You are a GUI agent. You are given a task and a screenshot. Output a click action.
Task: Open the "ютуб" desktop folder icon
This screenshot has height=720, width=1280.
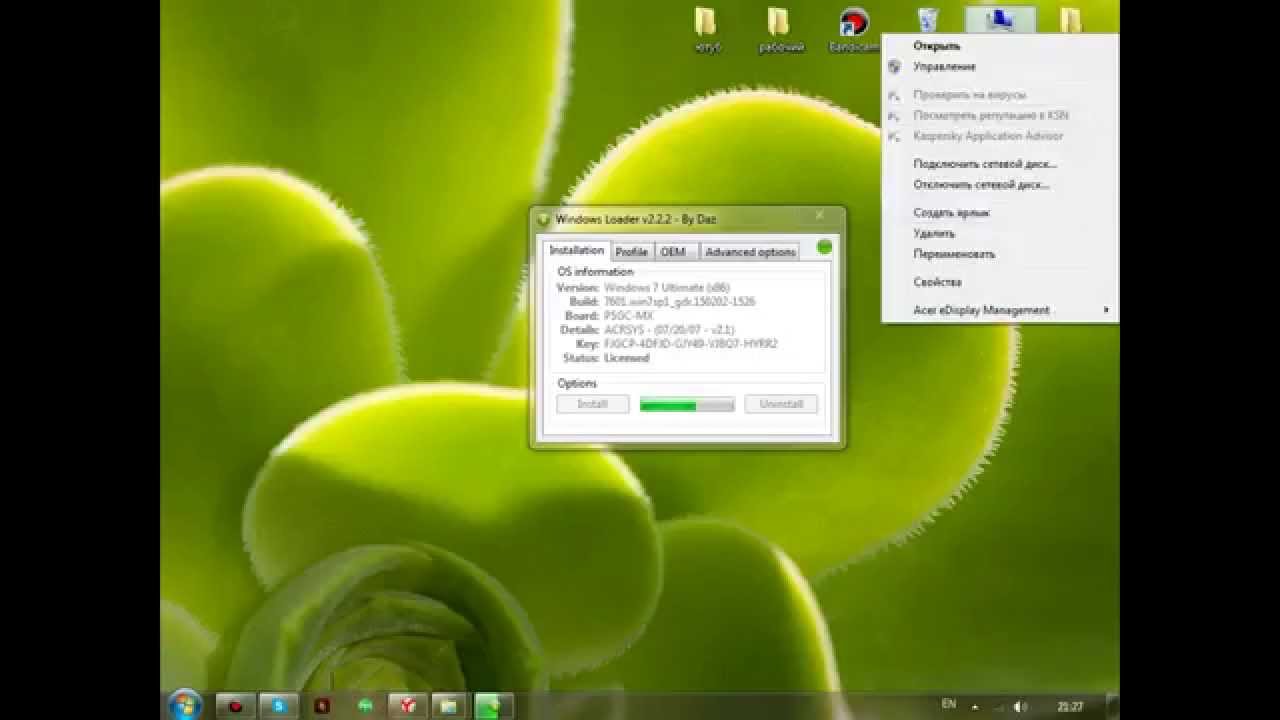(706, 23)
